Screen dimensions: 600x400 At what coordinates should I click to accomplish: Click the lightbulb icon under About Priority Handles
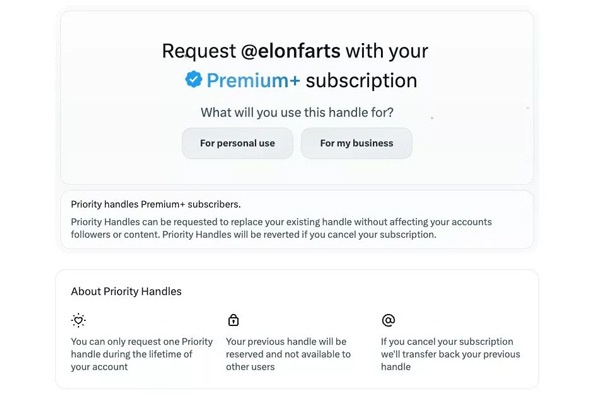79,320
